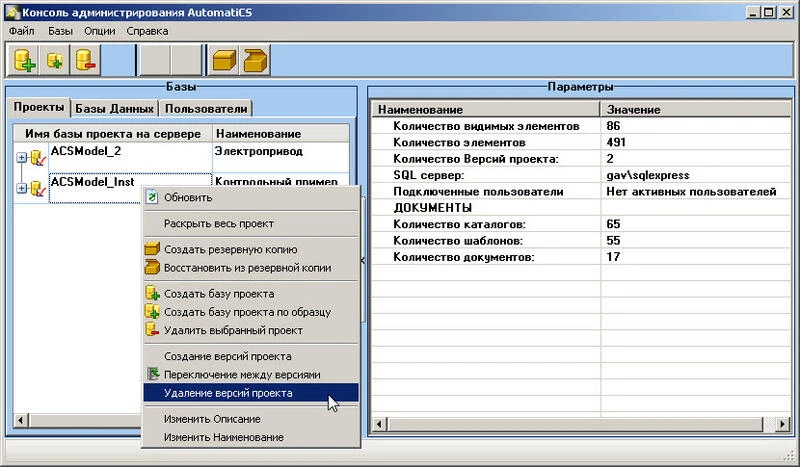Expand the ACSModel_2 tree node

pos(21,158)
